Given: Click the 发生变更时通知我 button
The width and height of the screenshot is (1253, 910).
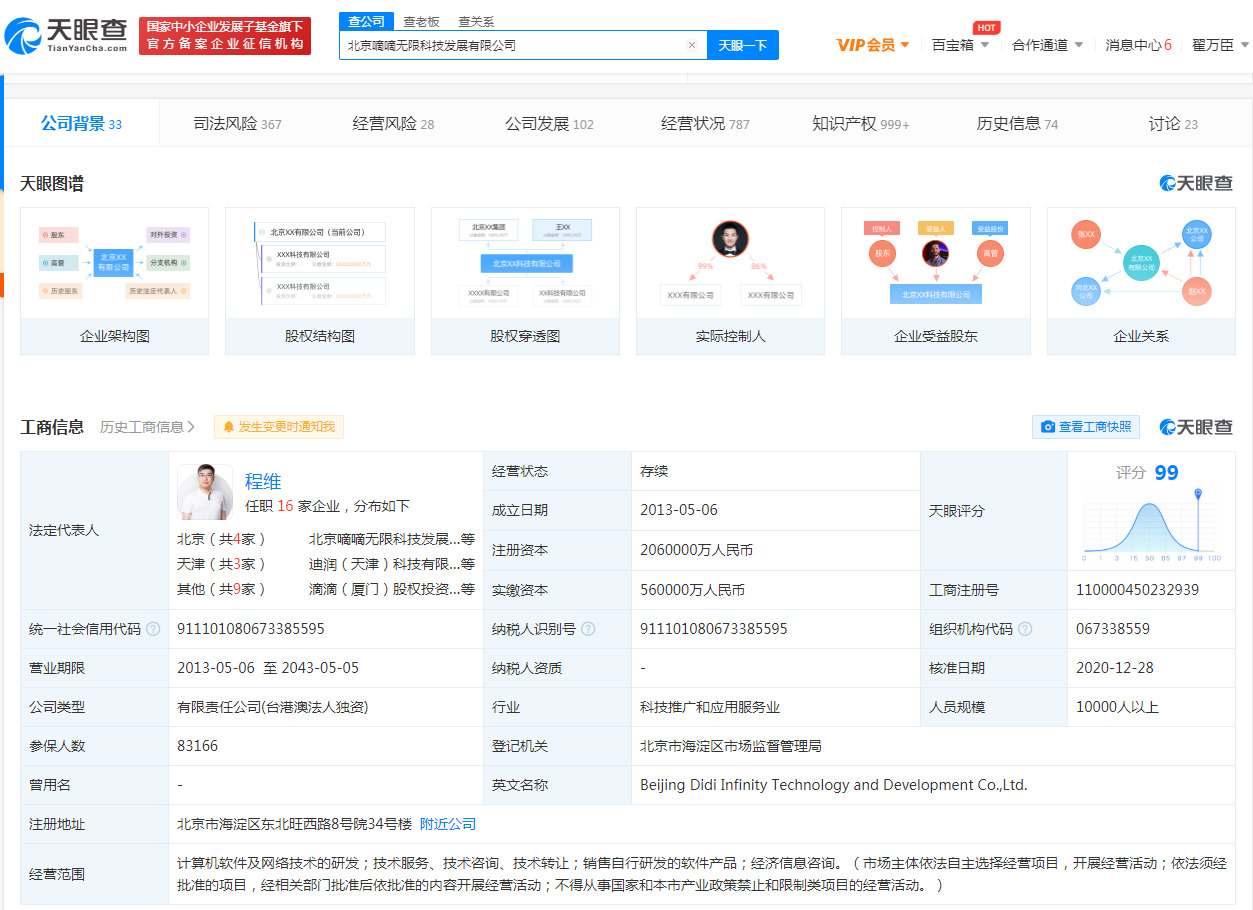Looking at the screenshot, I should pyautogui.click(x=279, y=427).
